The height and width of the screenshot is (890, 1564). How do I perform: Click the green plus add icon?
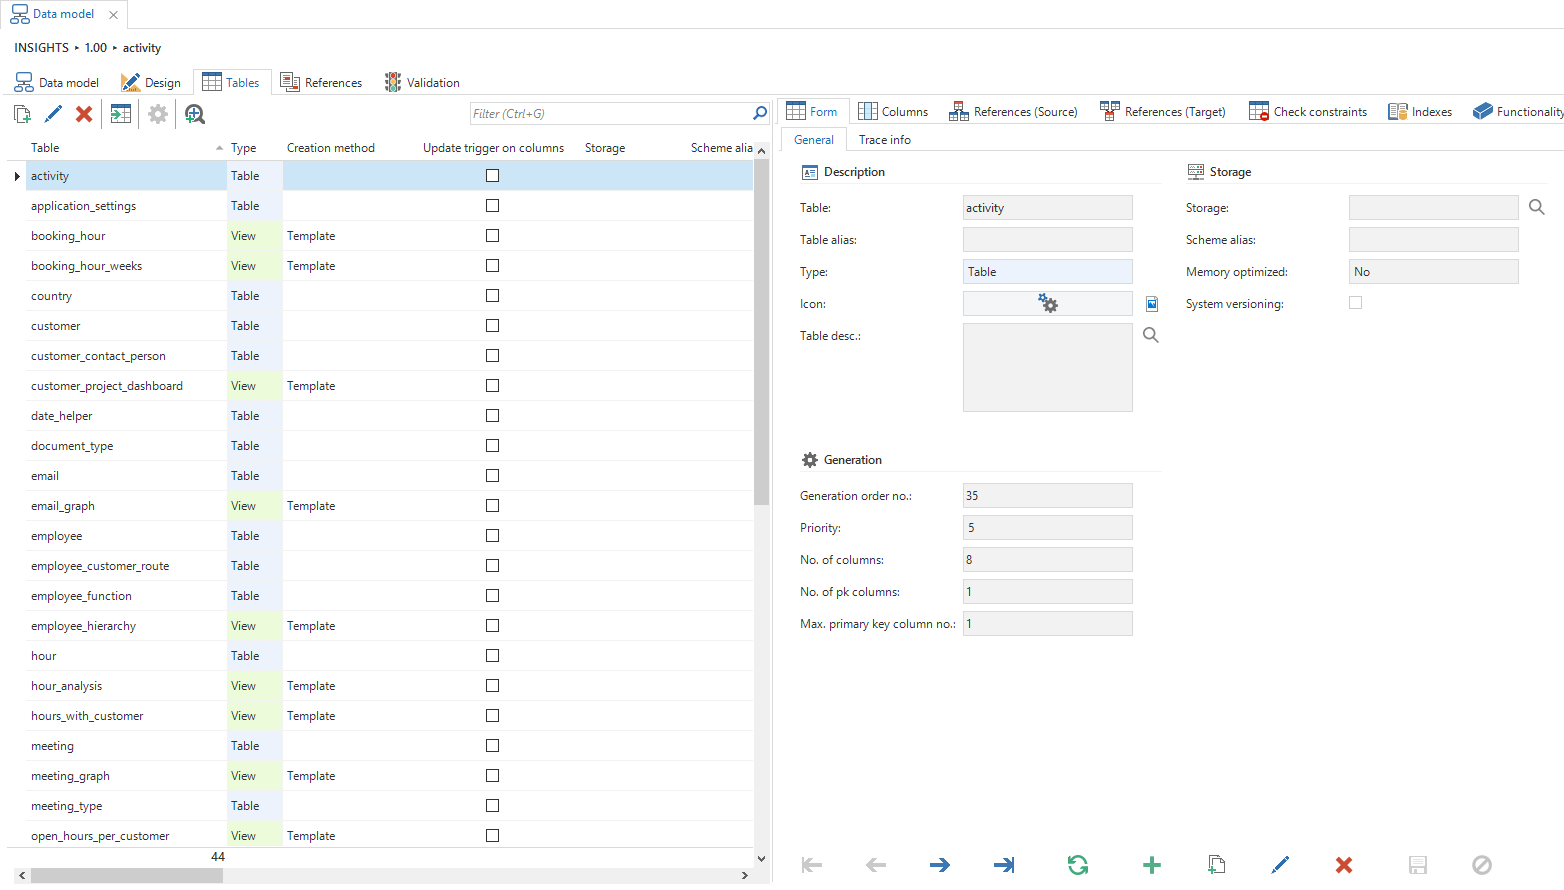tap(1151, 865)
